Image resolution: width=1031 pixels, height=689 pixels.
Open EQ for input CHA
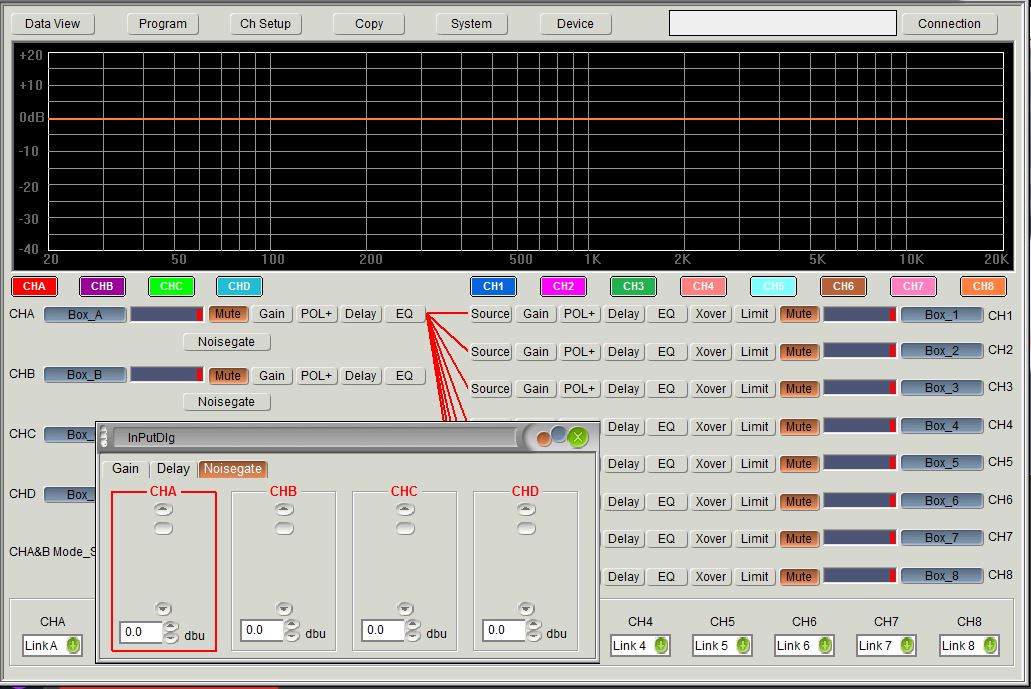pyautogui.click(x=404, y=314)
